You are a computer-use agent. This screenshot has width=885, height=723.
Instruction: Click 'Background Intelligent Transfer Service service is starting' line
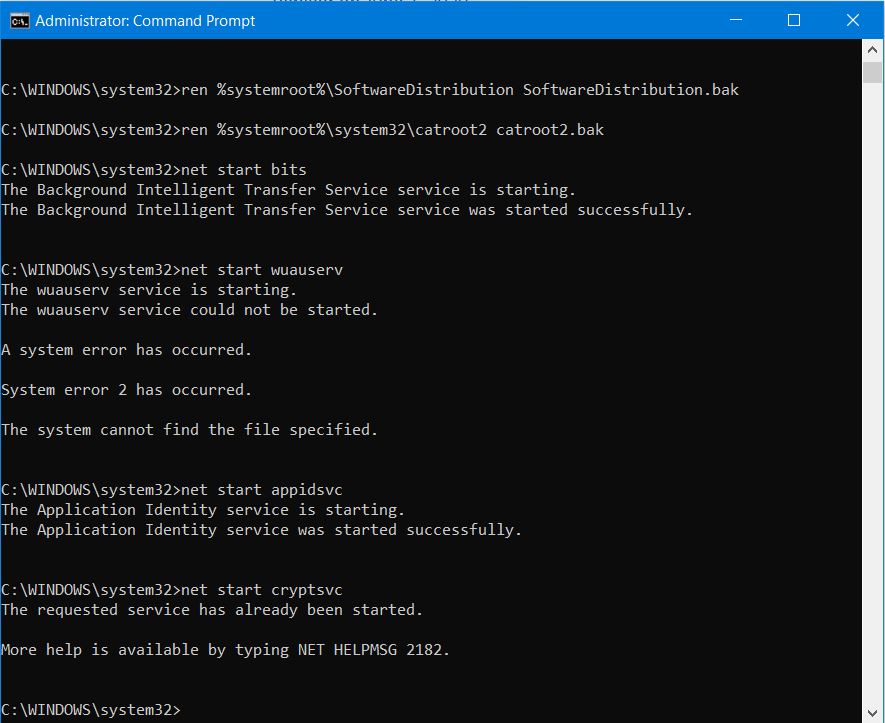click(x=288, y=190)
